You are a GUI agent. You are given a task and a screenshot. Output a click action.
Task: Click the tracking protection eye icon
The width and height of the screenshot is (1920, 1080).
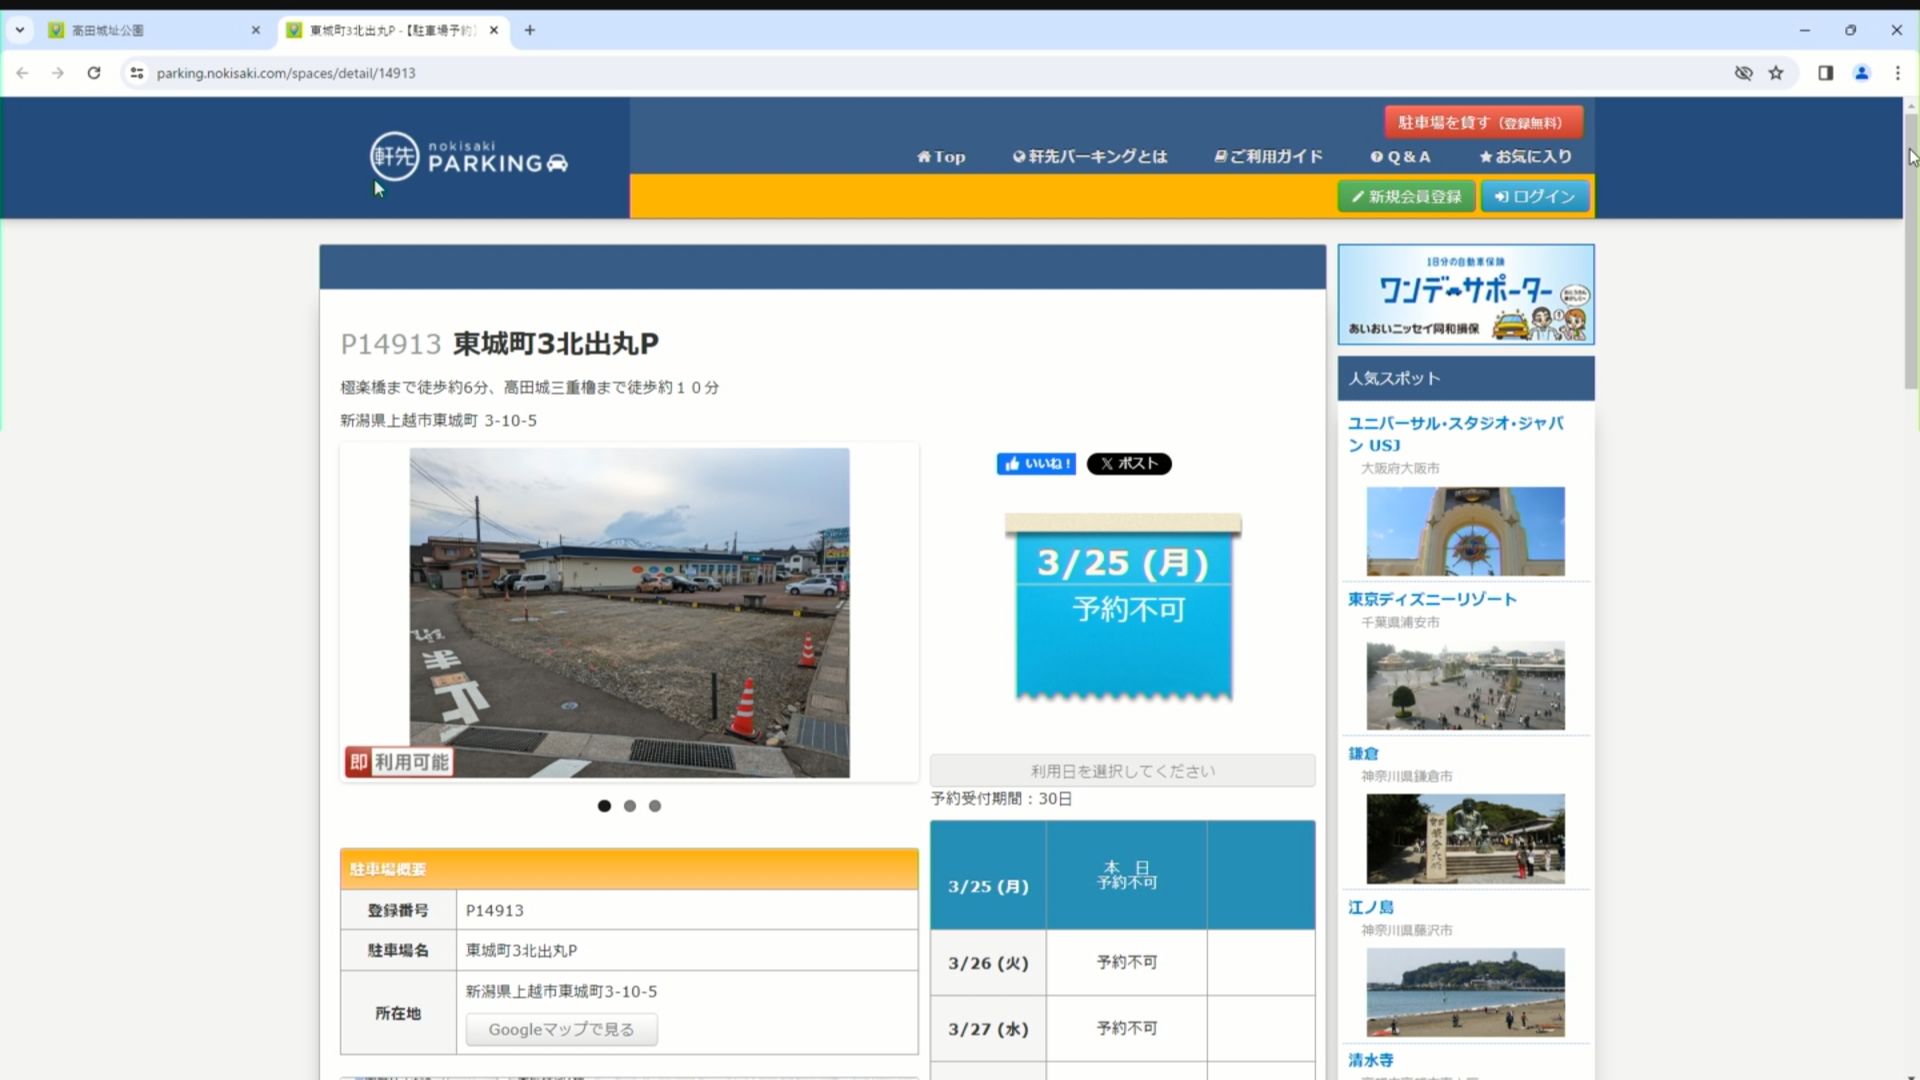(x=1743, y=73)
